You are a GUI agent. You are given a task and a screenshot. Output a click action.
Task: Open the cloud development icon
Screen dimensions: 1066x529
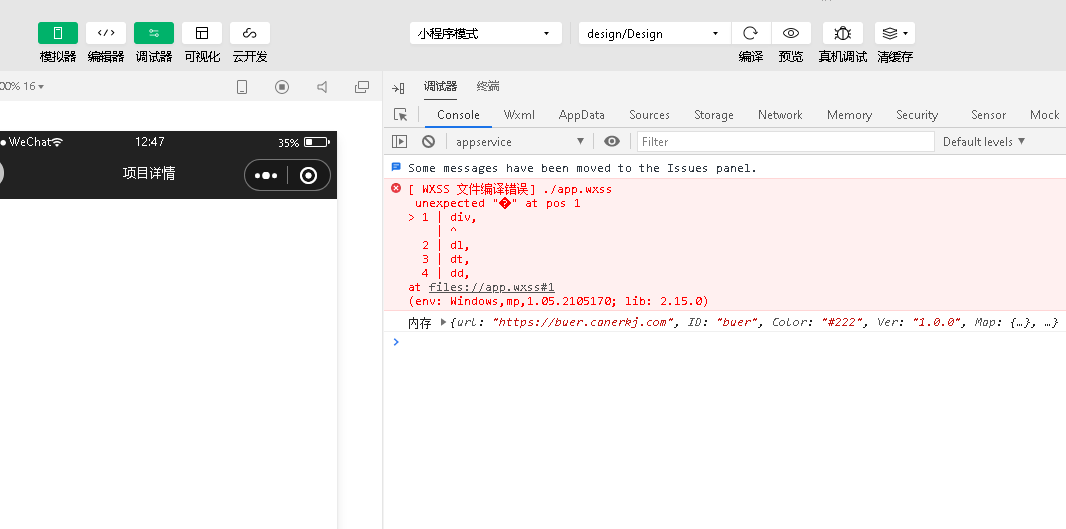pyautogui.click(x=250, y=33)
